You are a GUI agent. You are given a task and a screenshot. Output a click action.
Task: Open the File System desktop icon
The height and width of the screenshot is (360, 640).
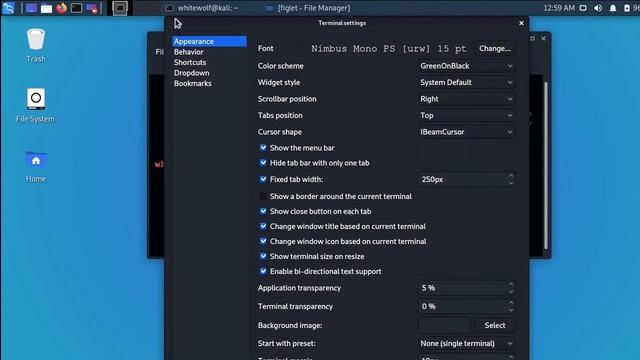click(35, 105)
